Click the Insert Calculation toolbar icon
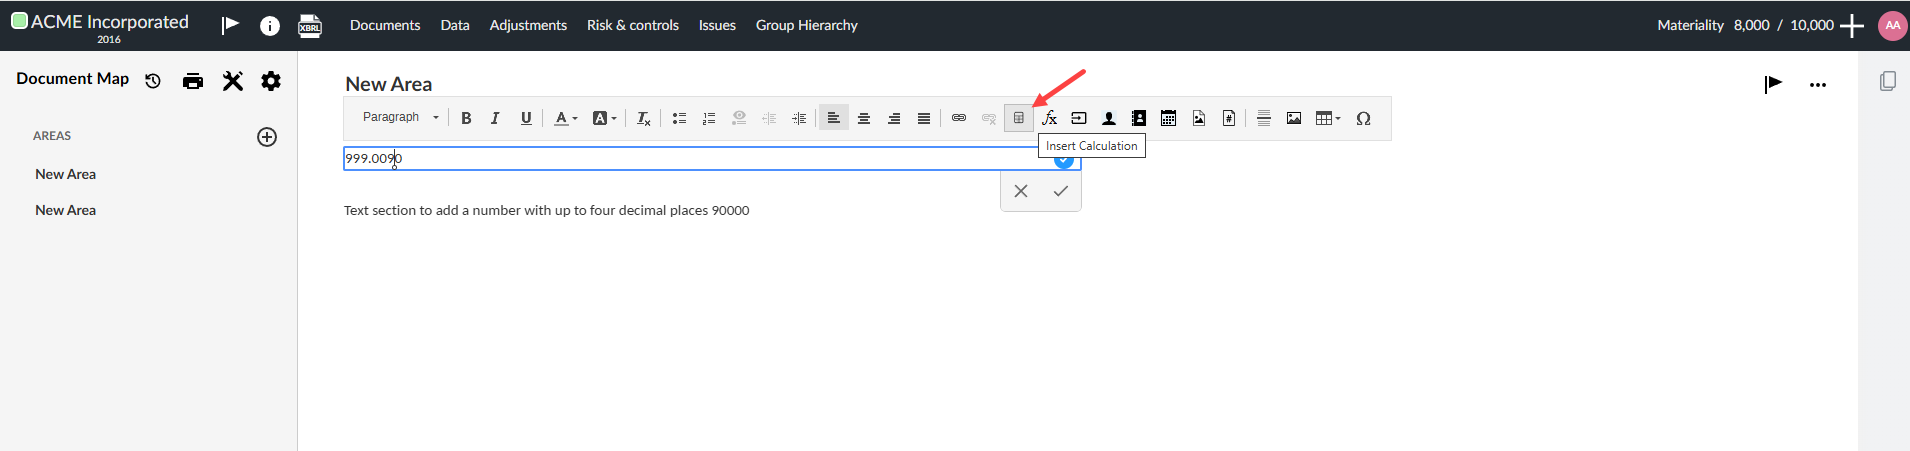 coord(1018,118)
